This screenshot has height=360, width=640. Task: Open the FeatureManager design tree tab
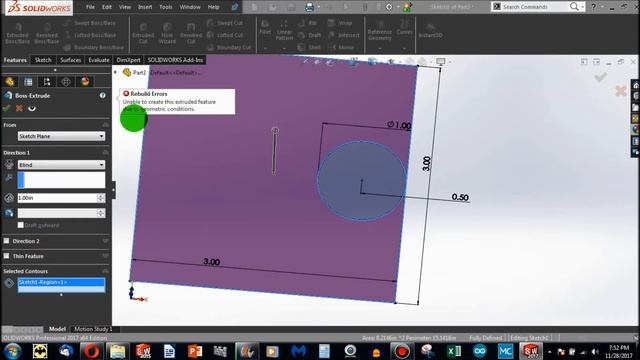10,82
